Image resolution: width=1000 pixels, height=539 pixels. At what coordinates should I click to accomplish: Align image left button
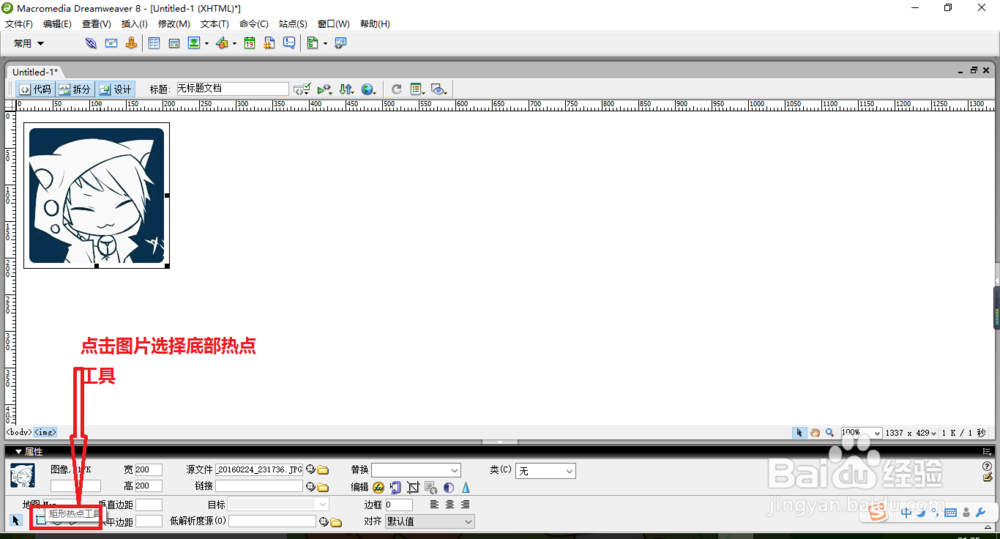(434, 505)
